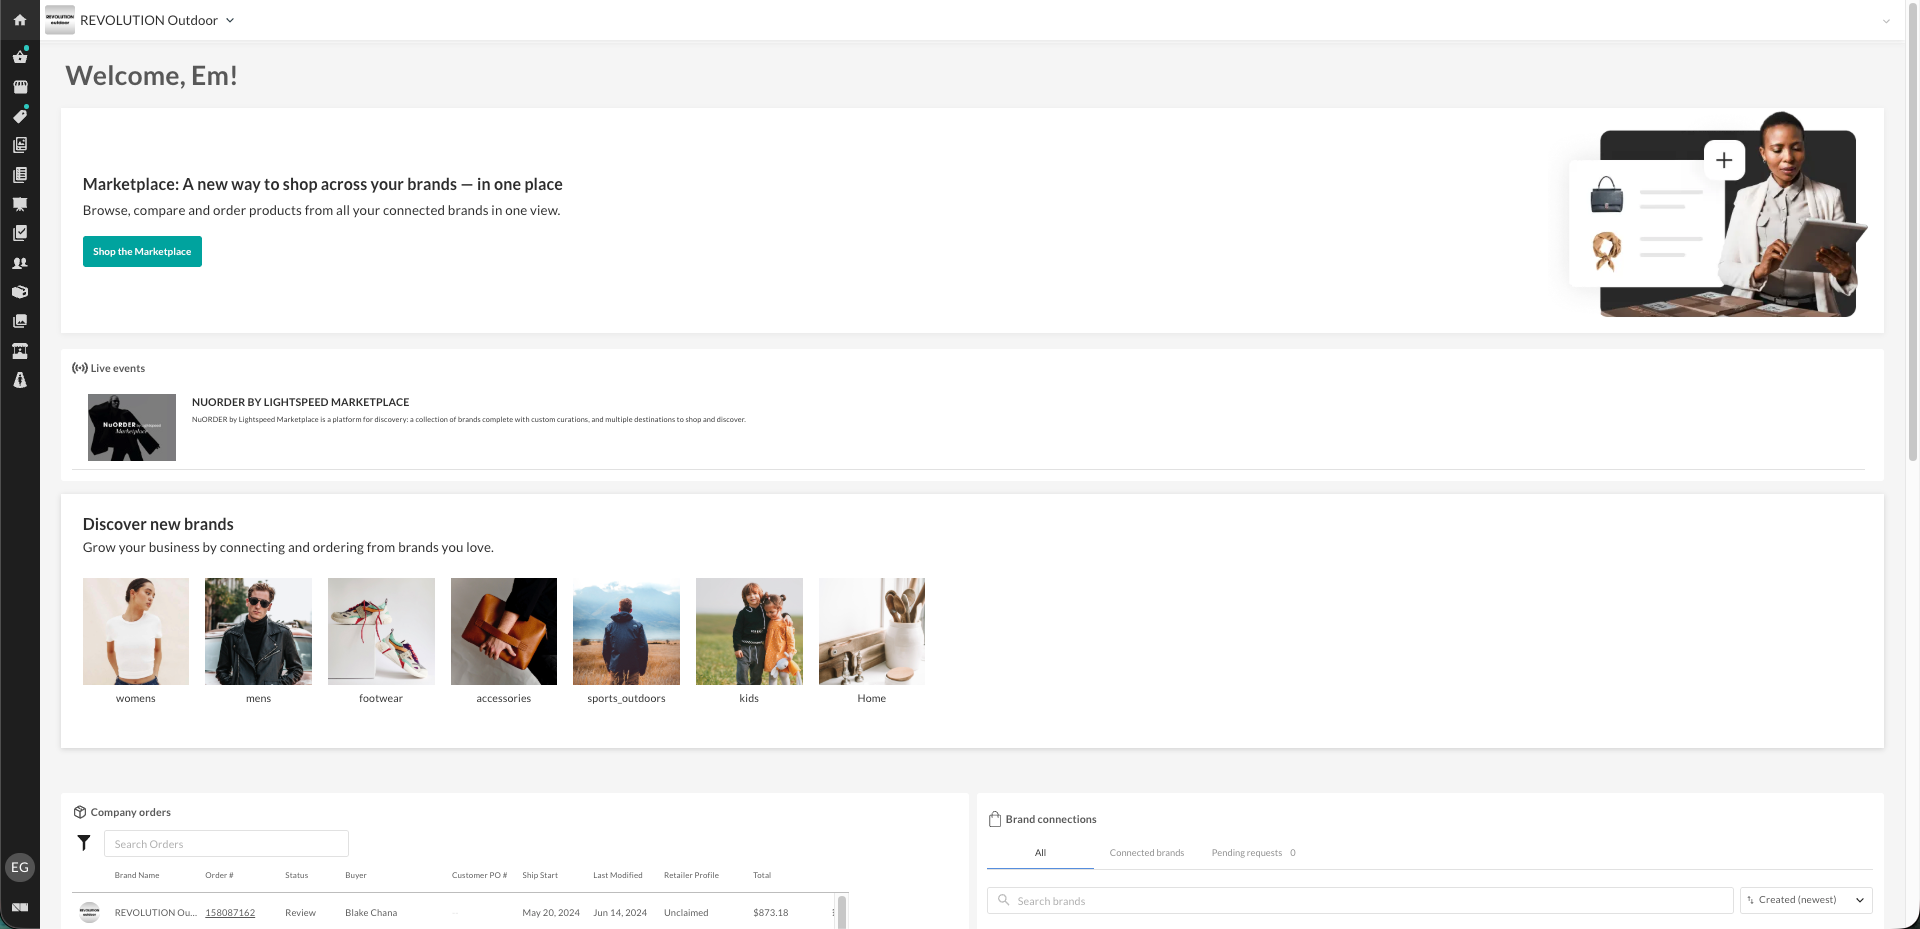The height and width of the screenshot is (929, 1920).
Task: Select the All brand connections tab
Action: pyautogui.click(x=1040, y=853)
